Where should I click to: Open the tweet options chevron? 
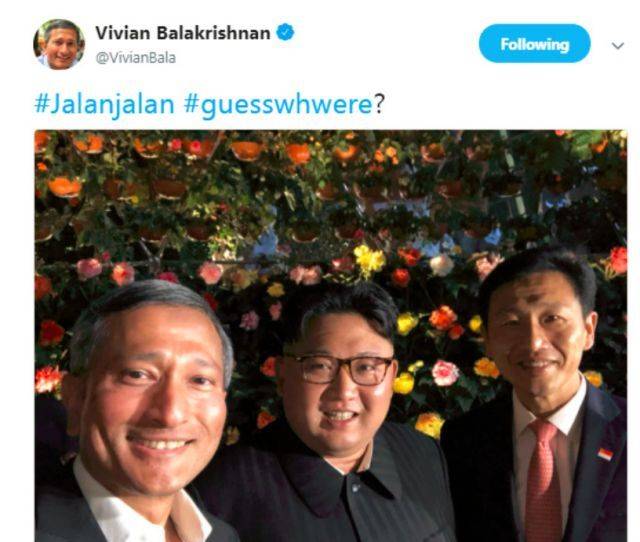(x=618, y=45)
